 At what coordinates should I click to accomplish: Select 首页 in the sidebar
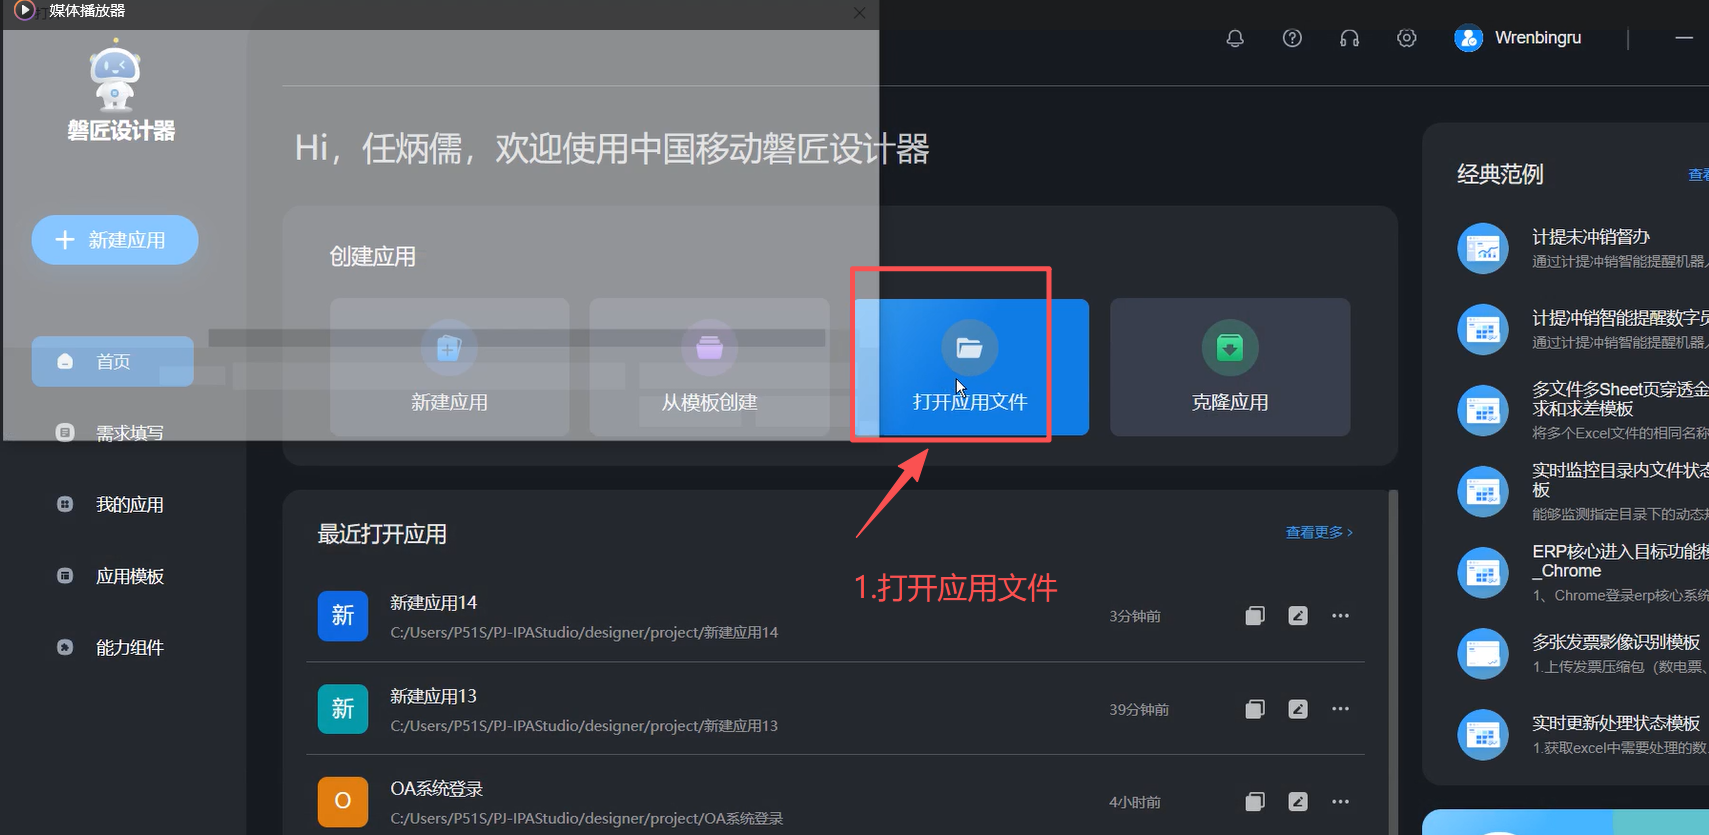click(x=113, y=361)
